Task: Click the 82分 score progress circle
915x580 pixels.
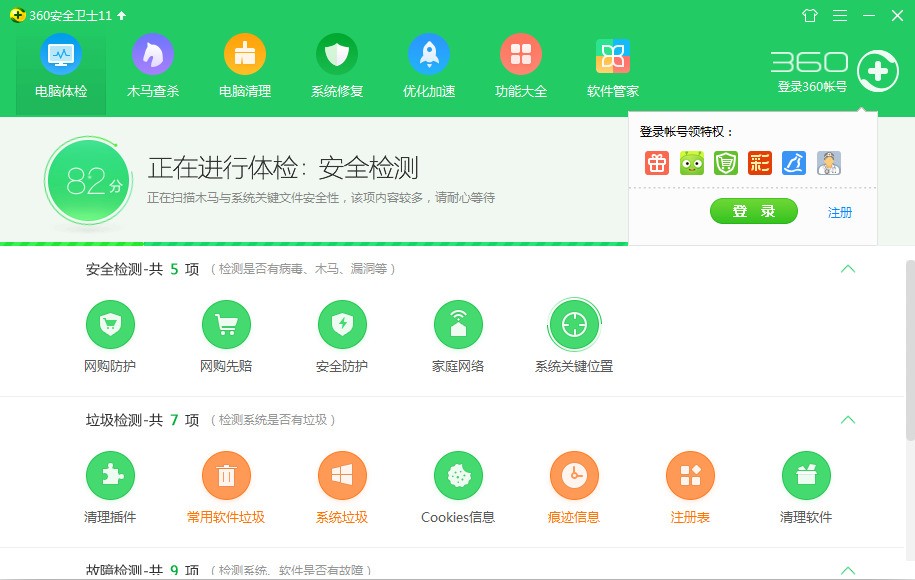Action: 88,181
